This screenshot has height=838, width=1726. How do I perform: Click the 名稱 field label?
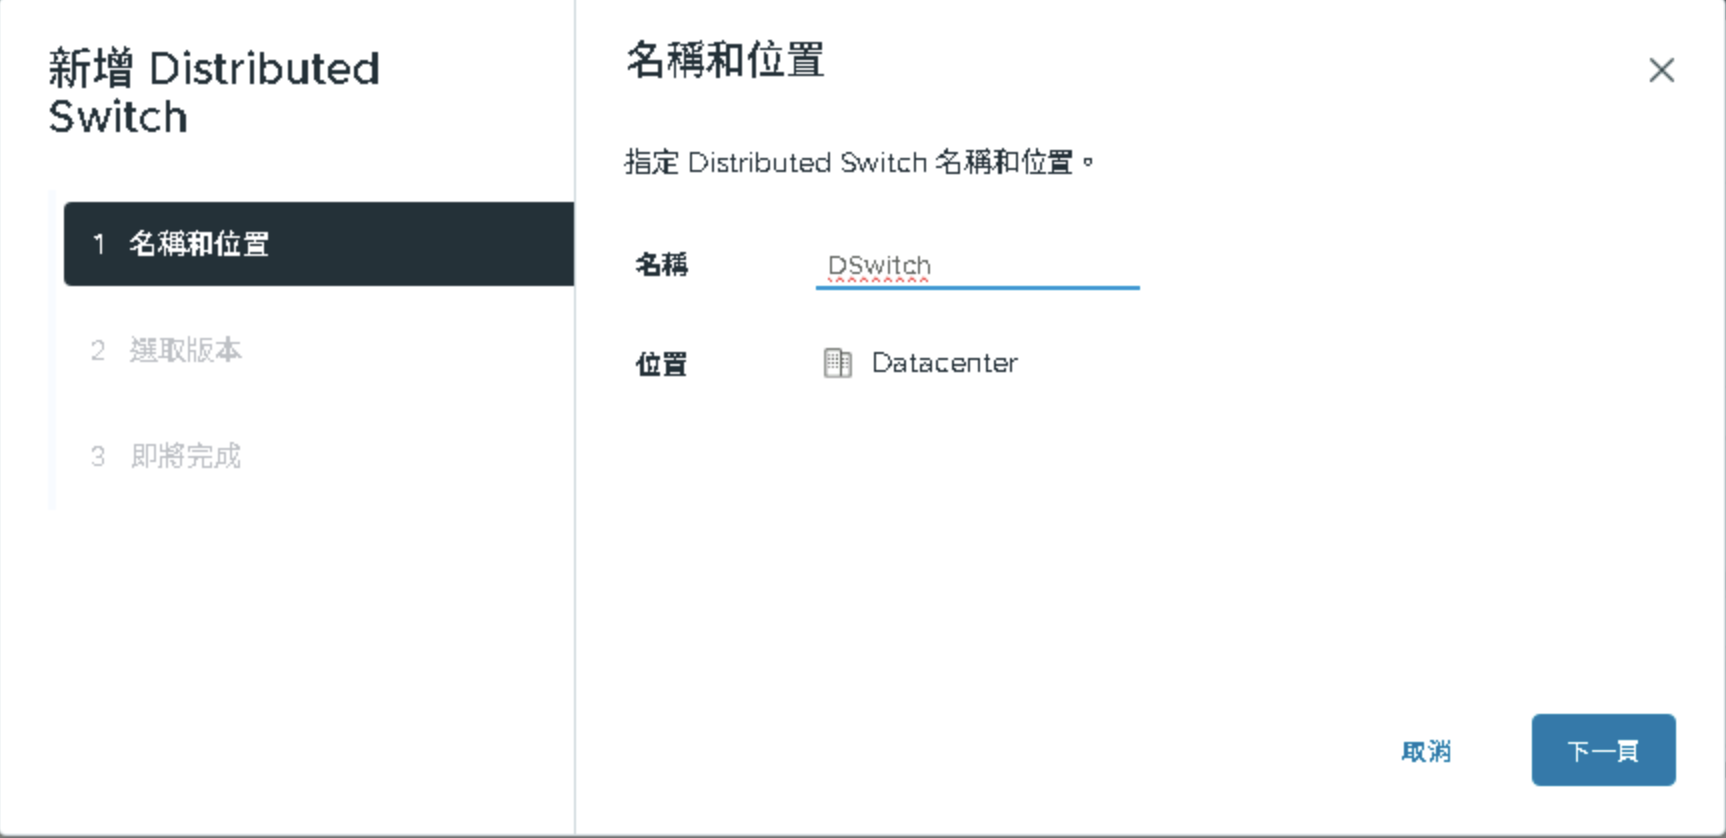coord(661,265)
